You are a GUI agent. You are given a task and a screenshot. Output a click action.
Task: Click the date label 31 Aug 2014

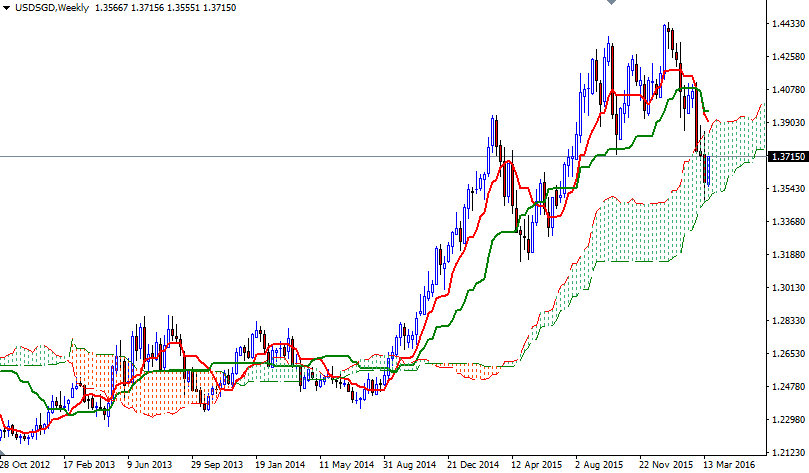point(410,465)
